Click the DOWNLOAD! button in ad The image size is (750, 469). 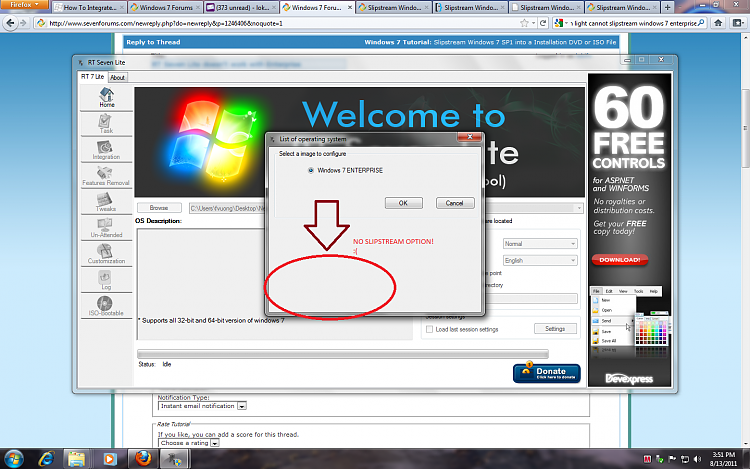[x=620, y=260]
